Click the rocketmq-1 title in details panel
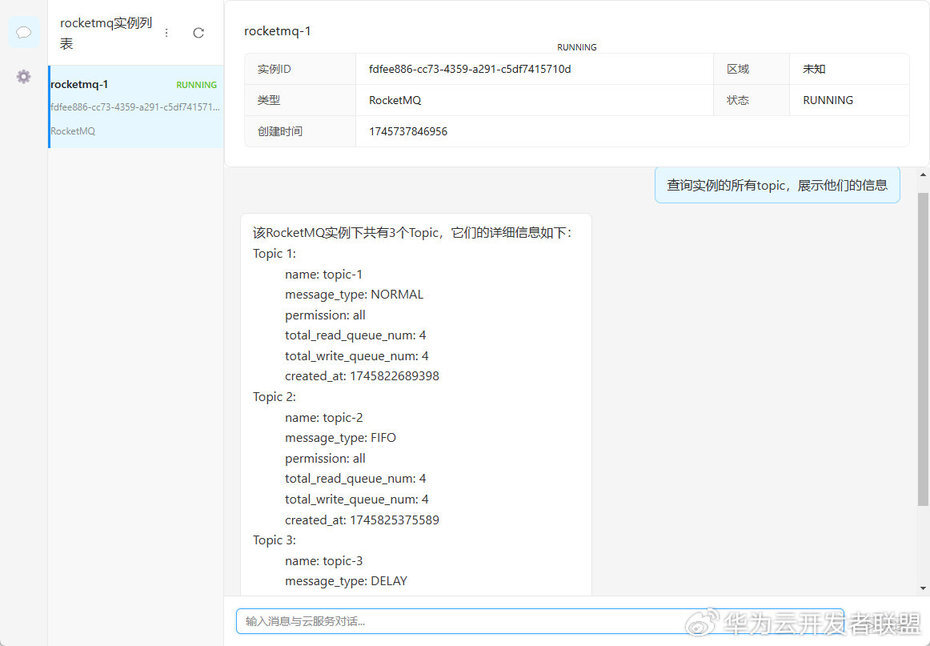This screenshot has height=646, width=930. click(x=278, y=31)
